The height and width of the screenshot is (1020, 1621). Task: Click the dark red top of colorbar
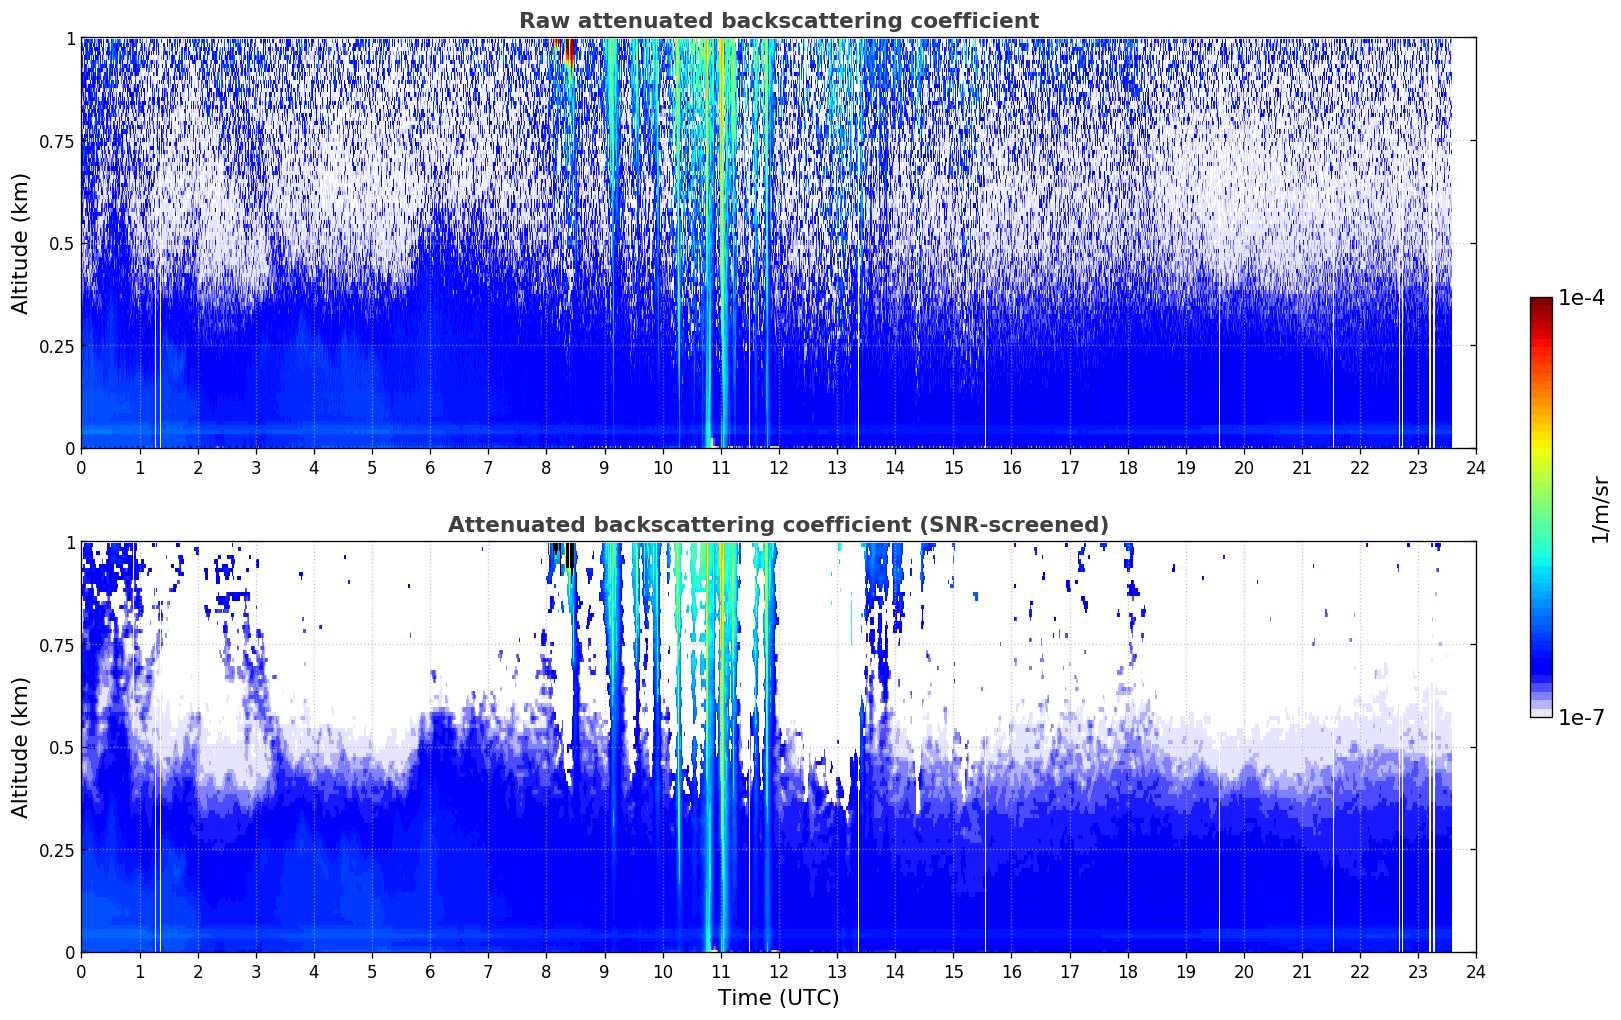tap(1541, 306)
